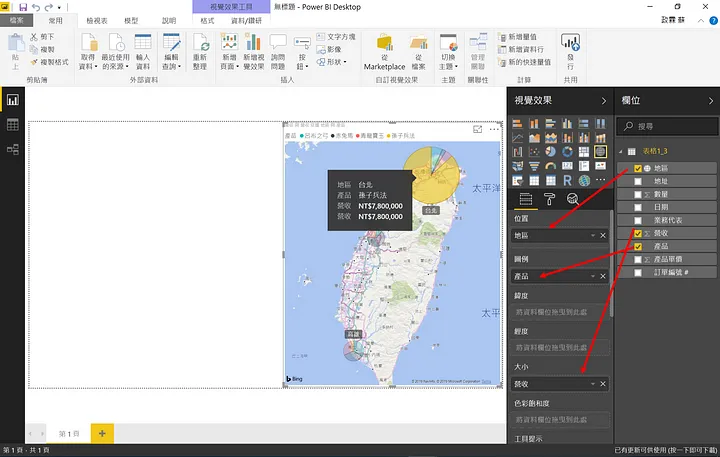Select the slicer visual
Viewport: 720px width, 457px height.
(518, 181)
